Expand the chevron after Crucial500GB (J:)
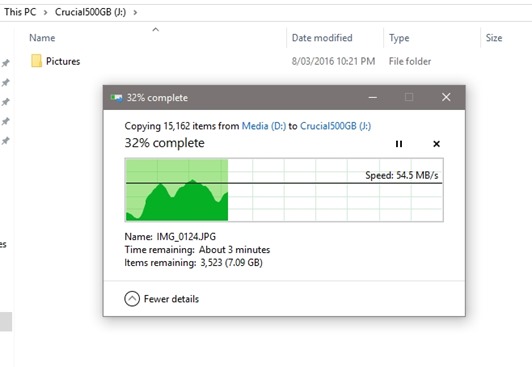The height and width of the screenshot is (367, 532). (x=135, y=13)
